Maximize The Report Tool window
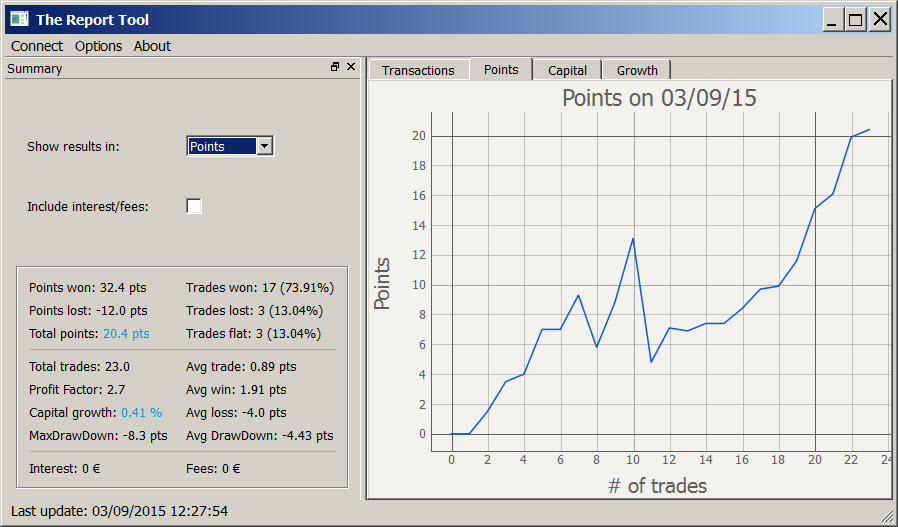 (x=856, y=19)
